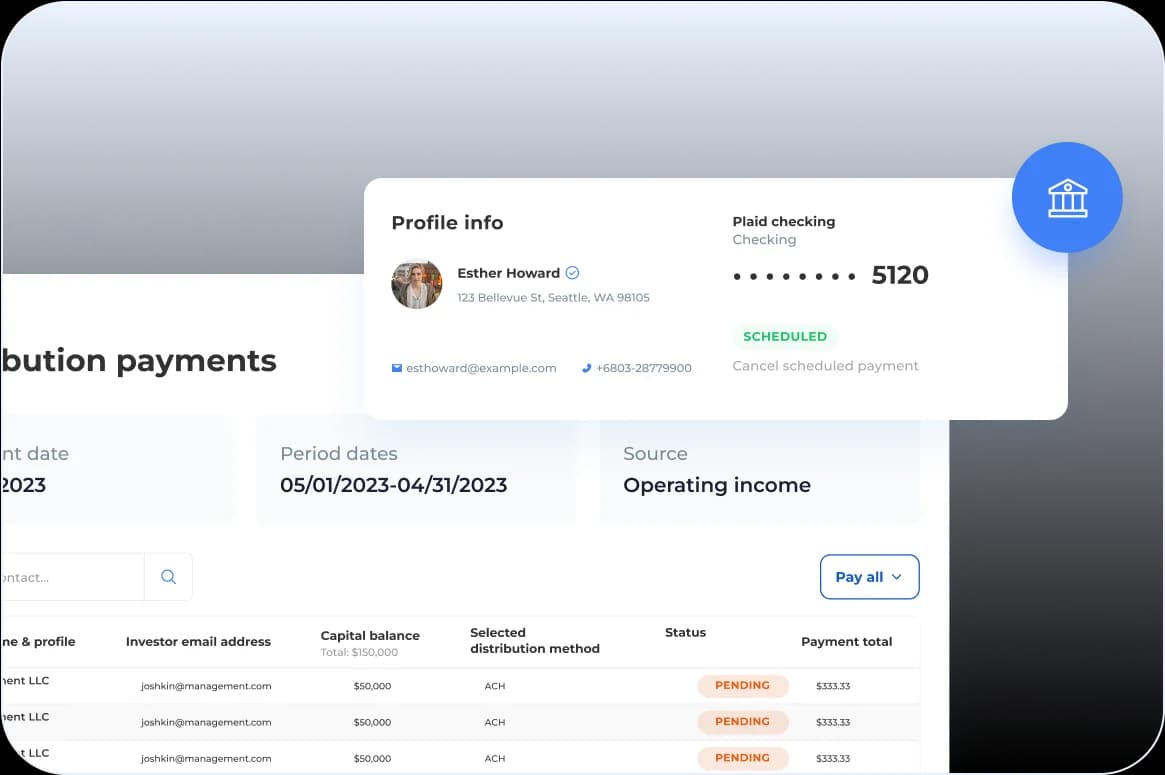This screenshot has height=775, width=1165.
Task: Sort by Status column header
Action: coord(685,633)
